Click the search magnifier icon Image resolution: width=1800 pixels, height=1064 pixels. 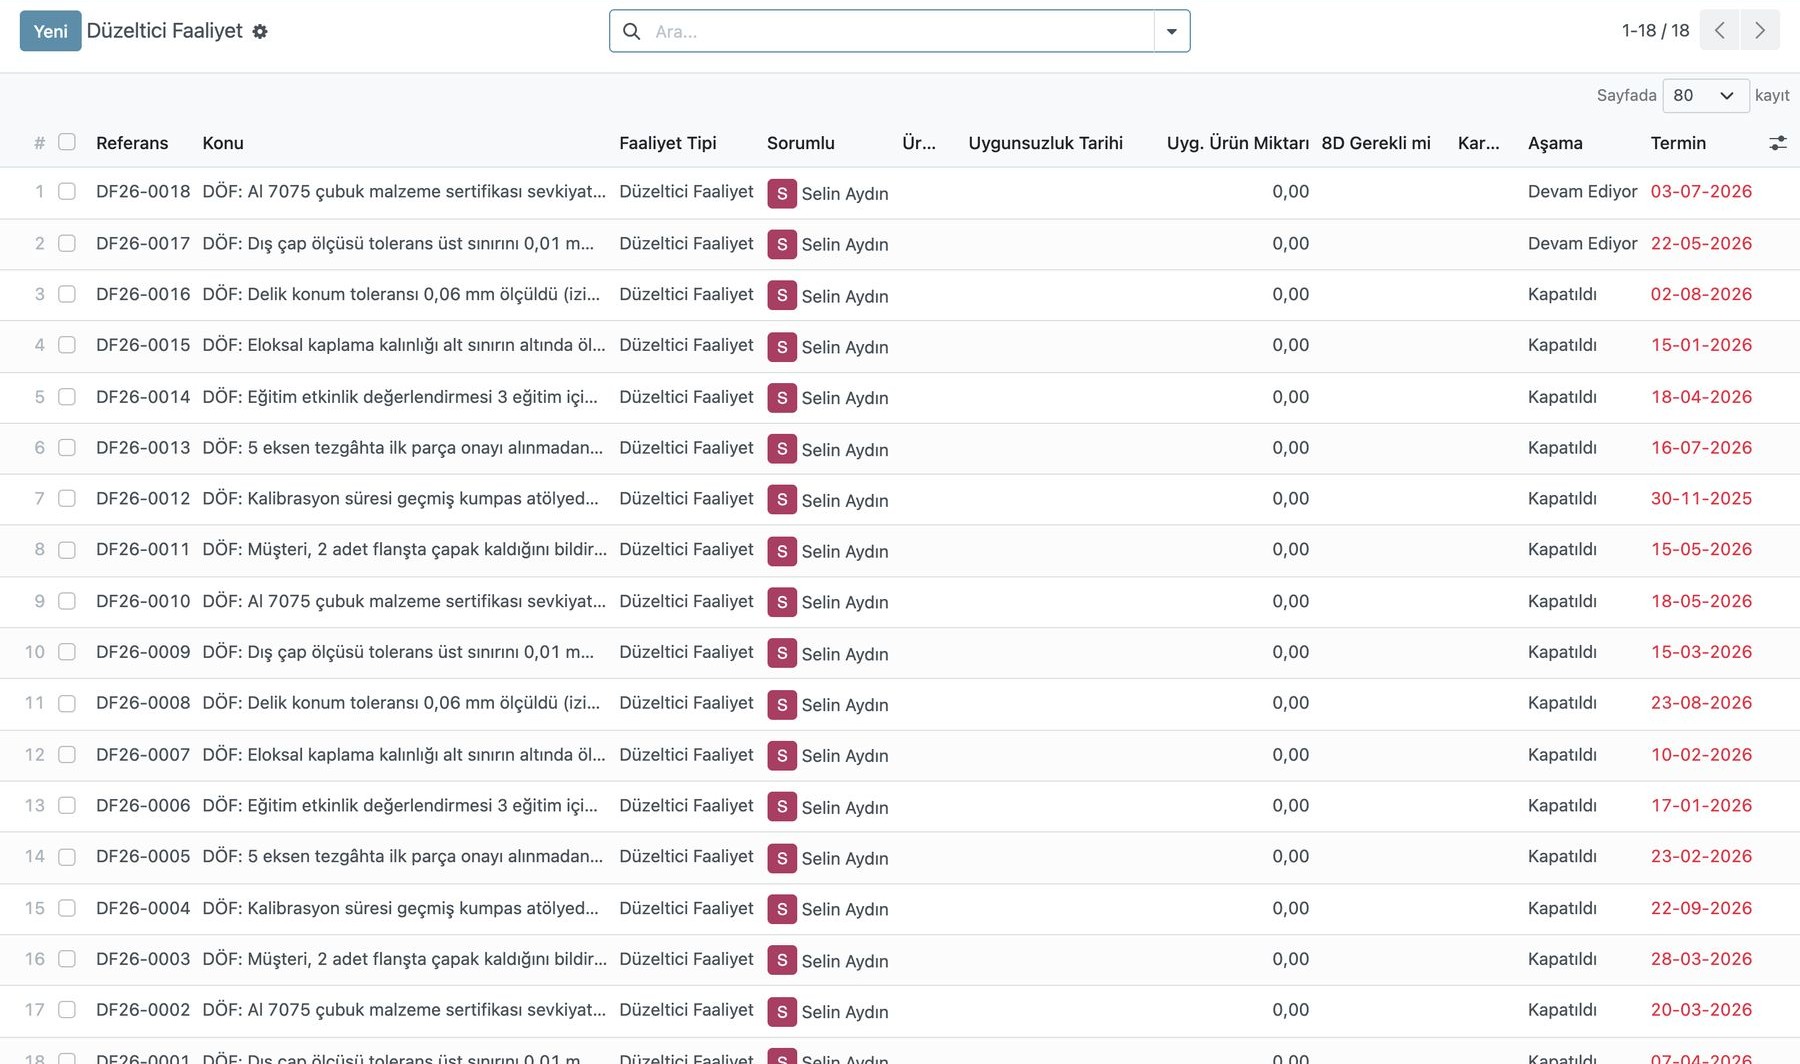632,31
